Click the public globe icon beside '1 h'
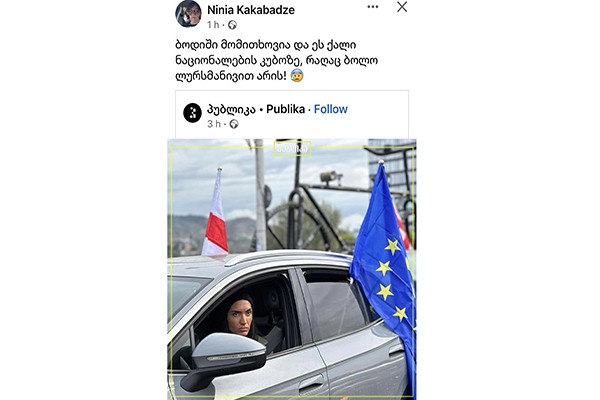The image size is (600, 400). [232, 25]
